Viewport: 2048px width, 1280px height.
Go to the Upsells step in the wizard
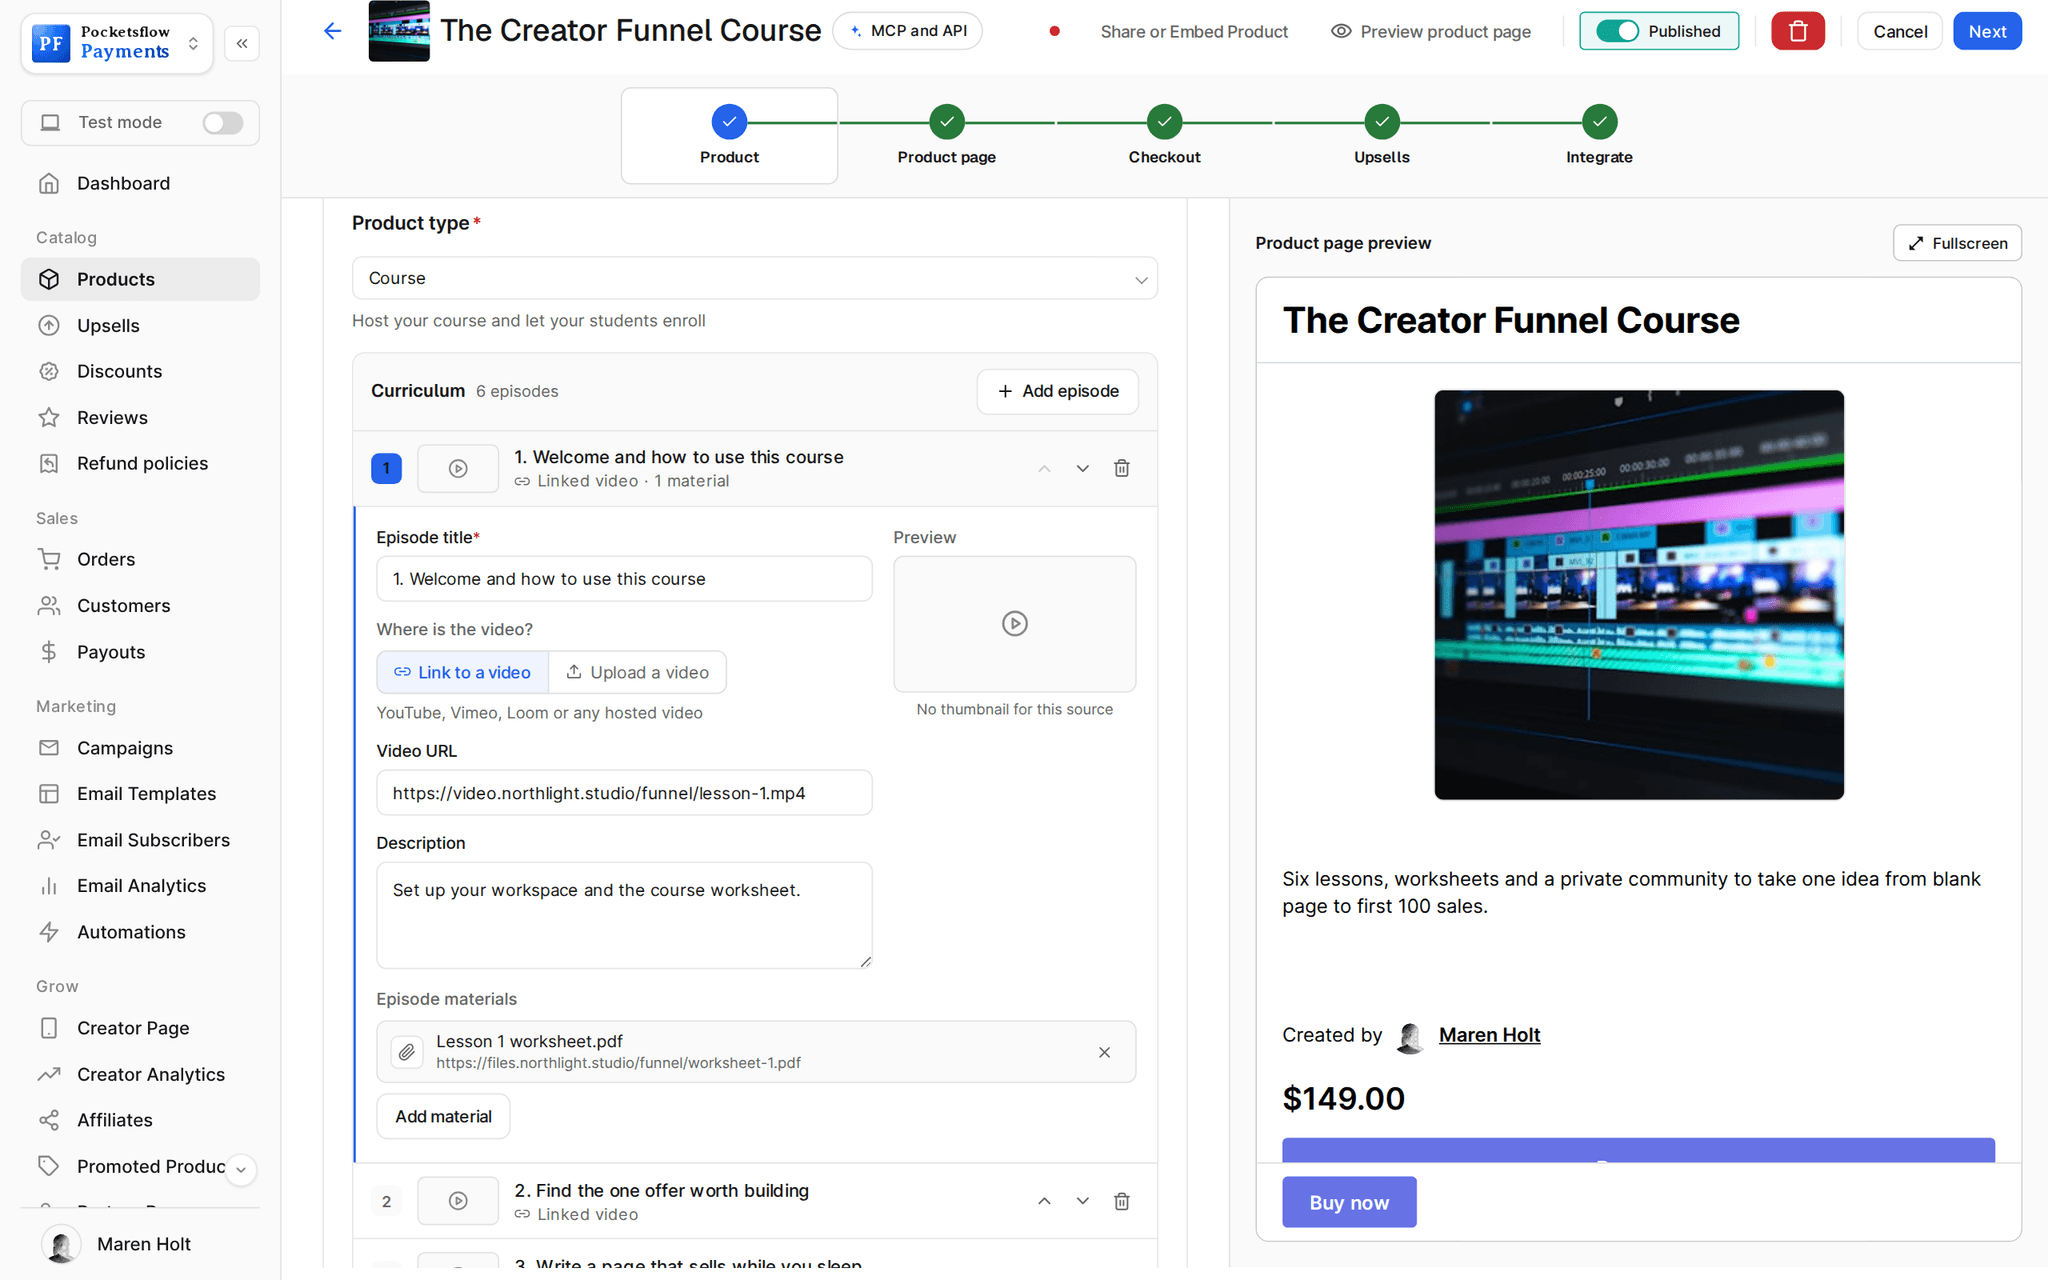(1382, 135)
